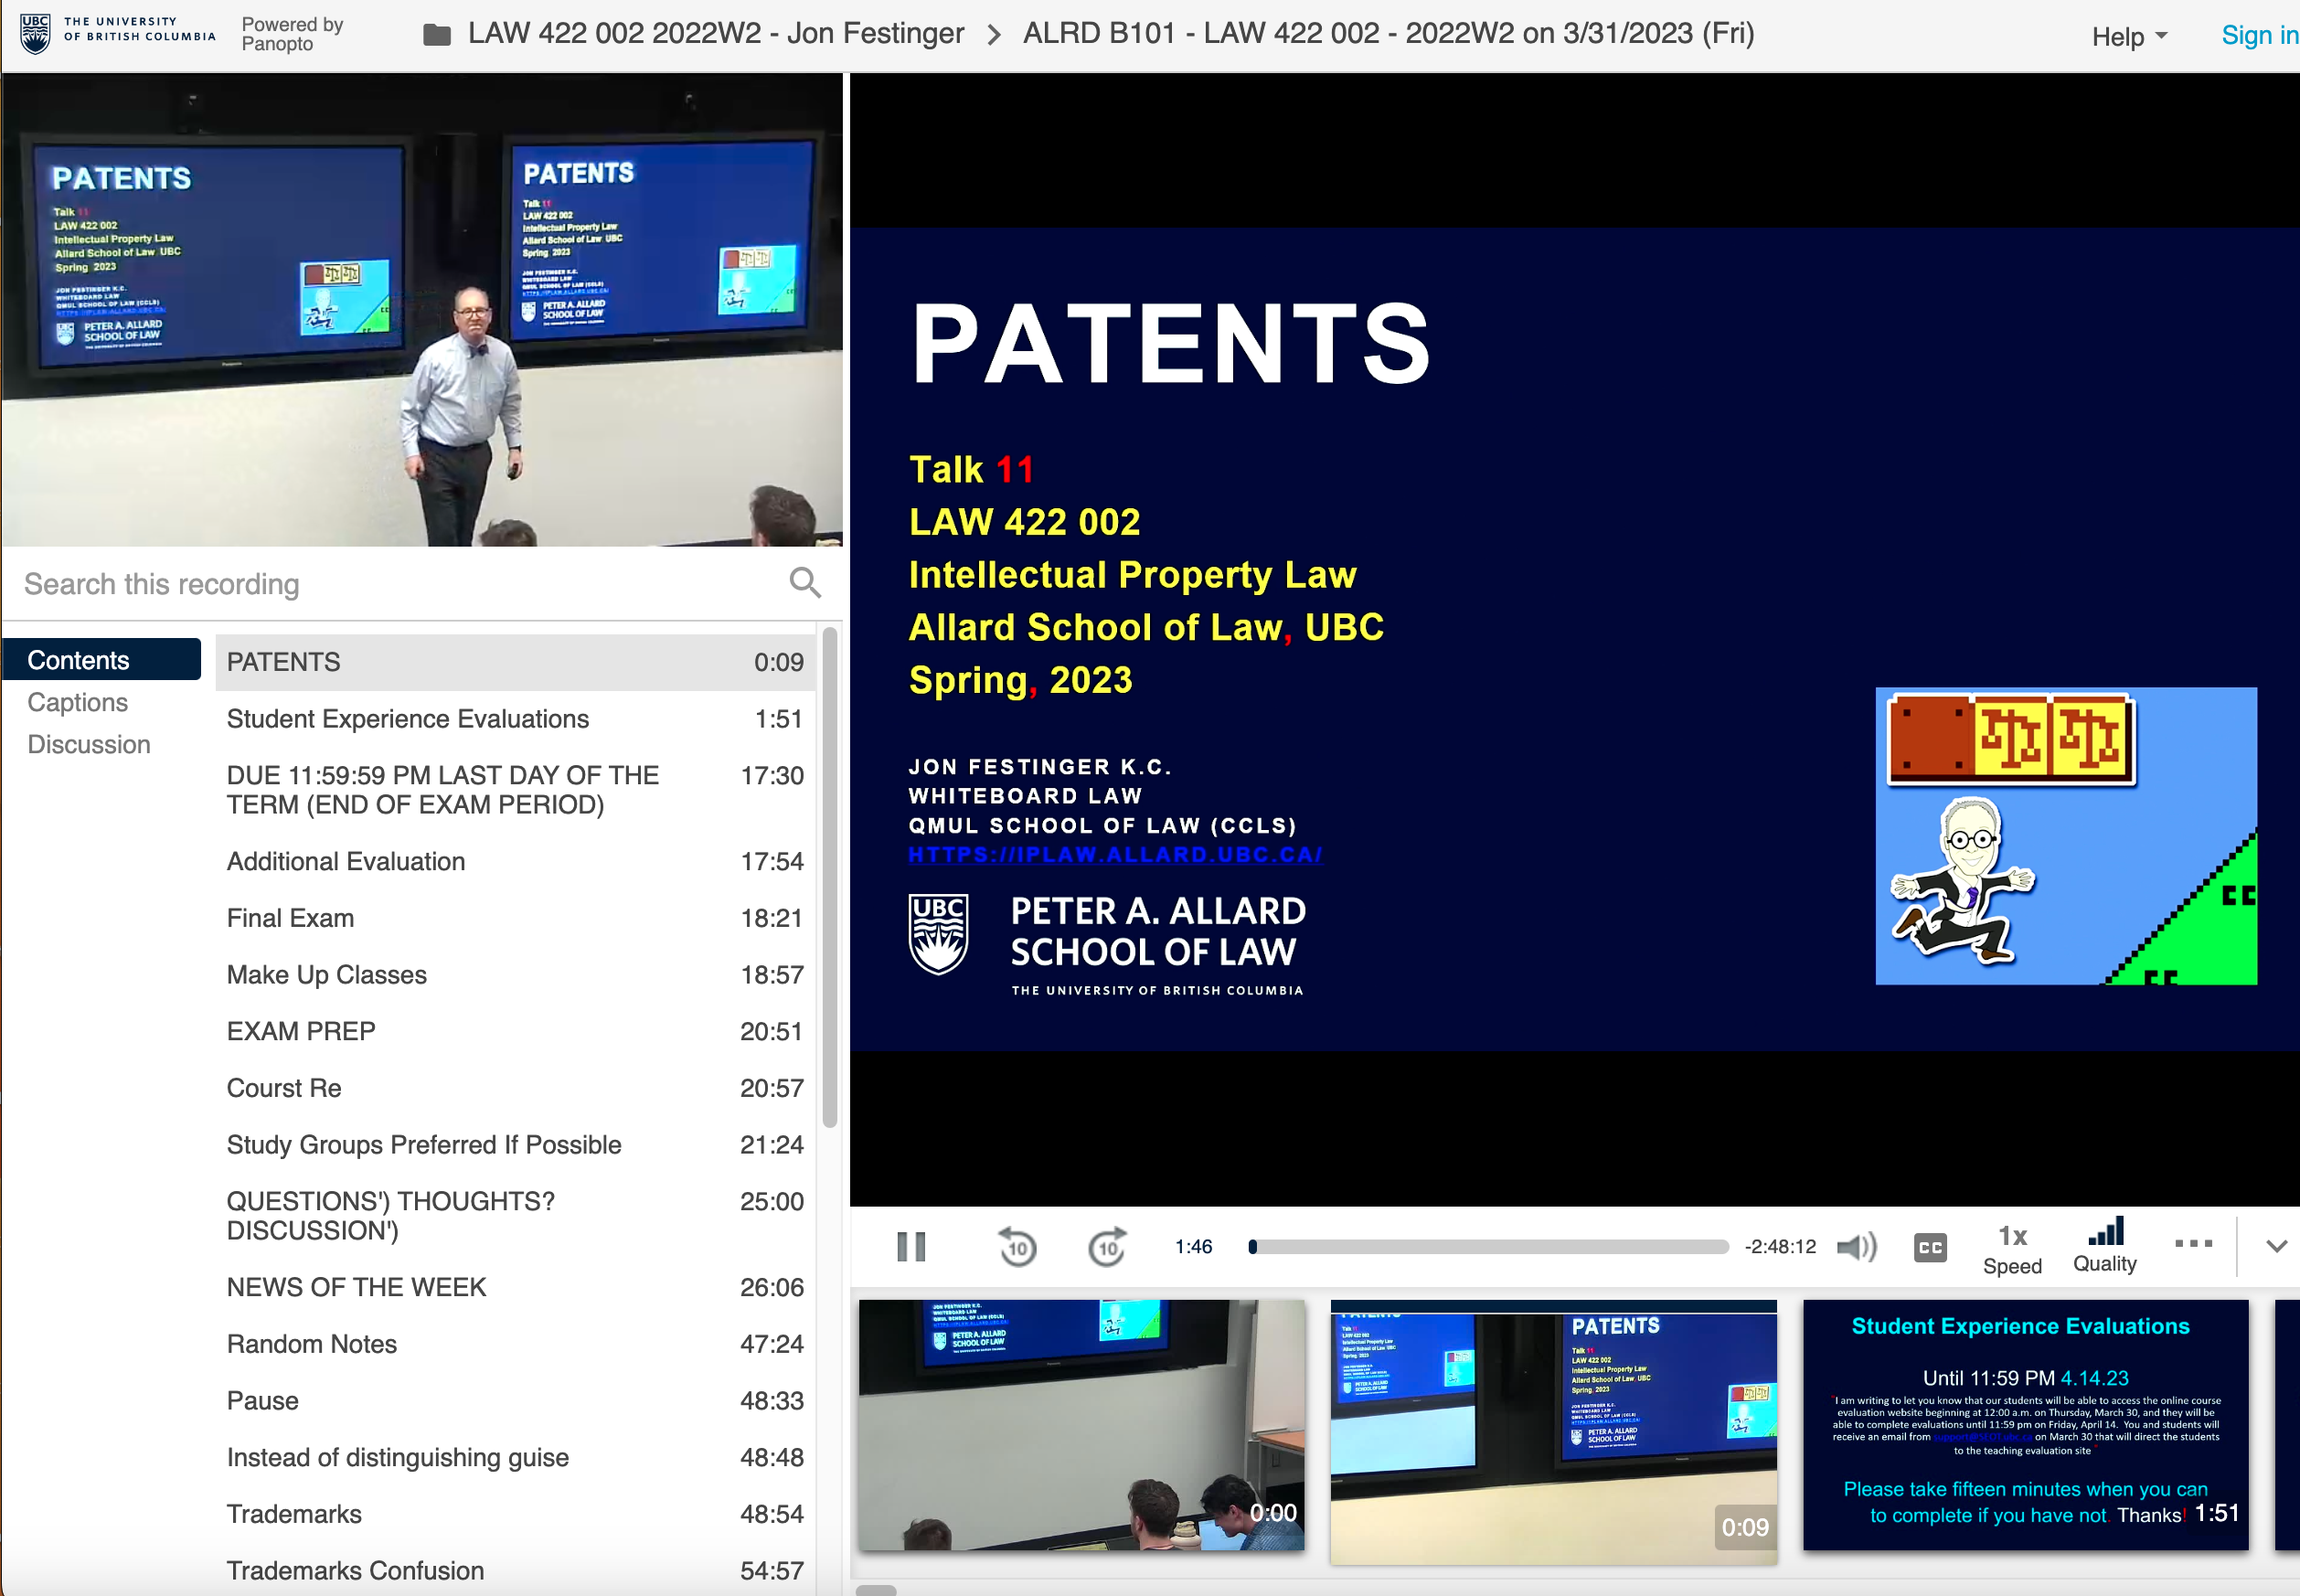Open the three-dot more options menu
The width and height of the screenshot is (2300, 1596).
click(2193, 1243)
